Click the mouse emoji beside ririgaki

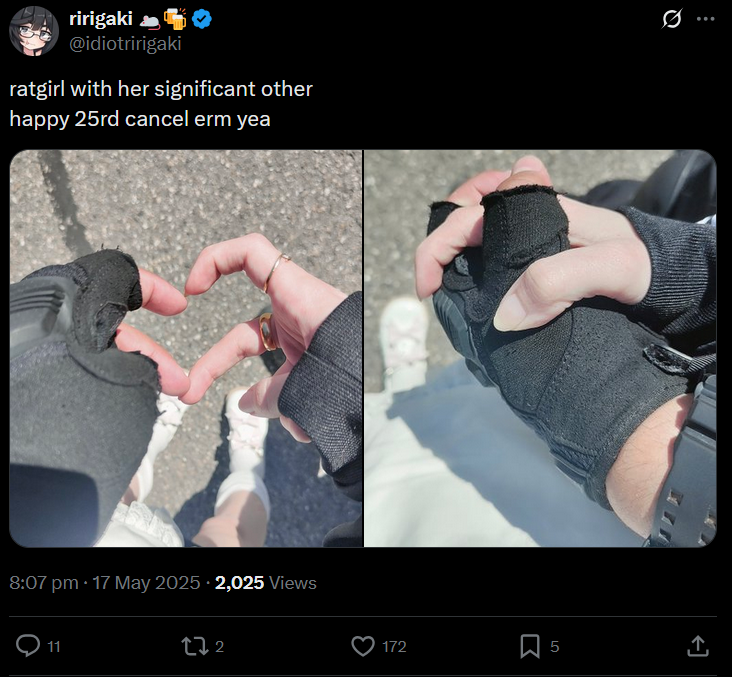pos(150,21)
